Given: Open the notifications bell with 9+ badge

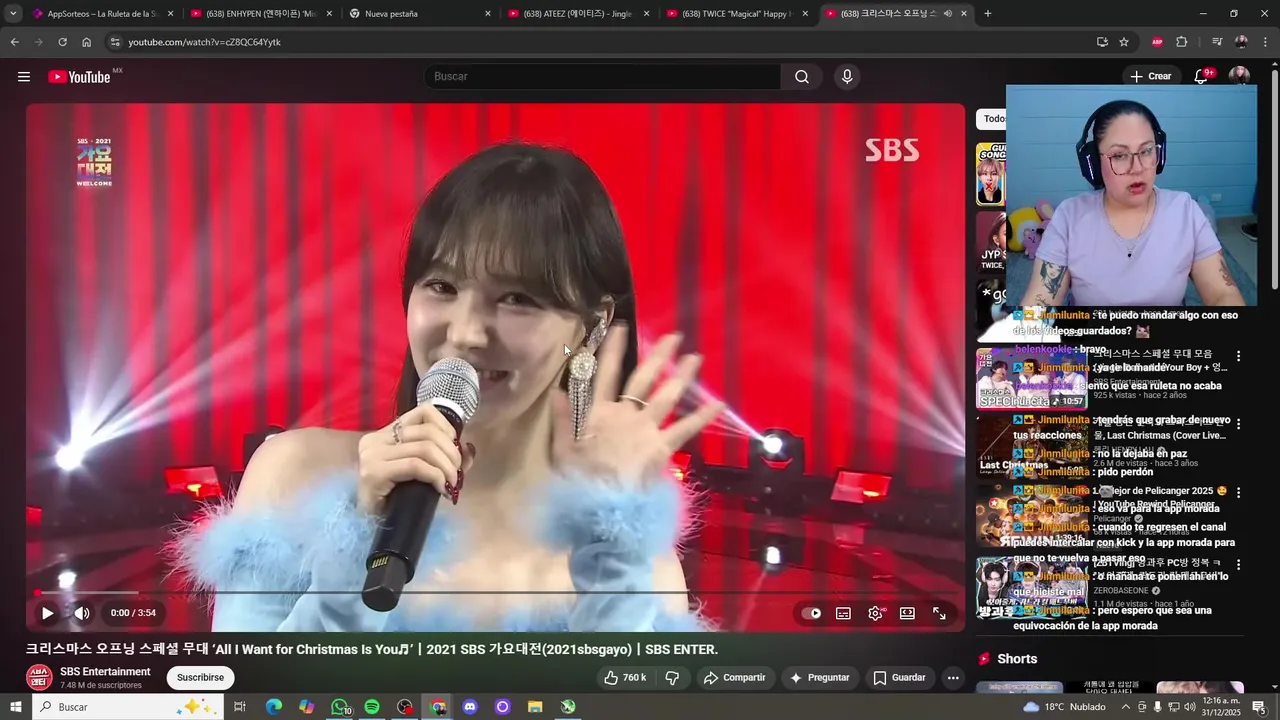Looking at the screenshot, I should pos(1202,76).
